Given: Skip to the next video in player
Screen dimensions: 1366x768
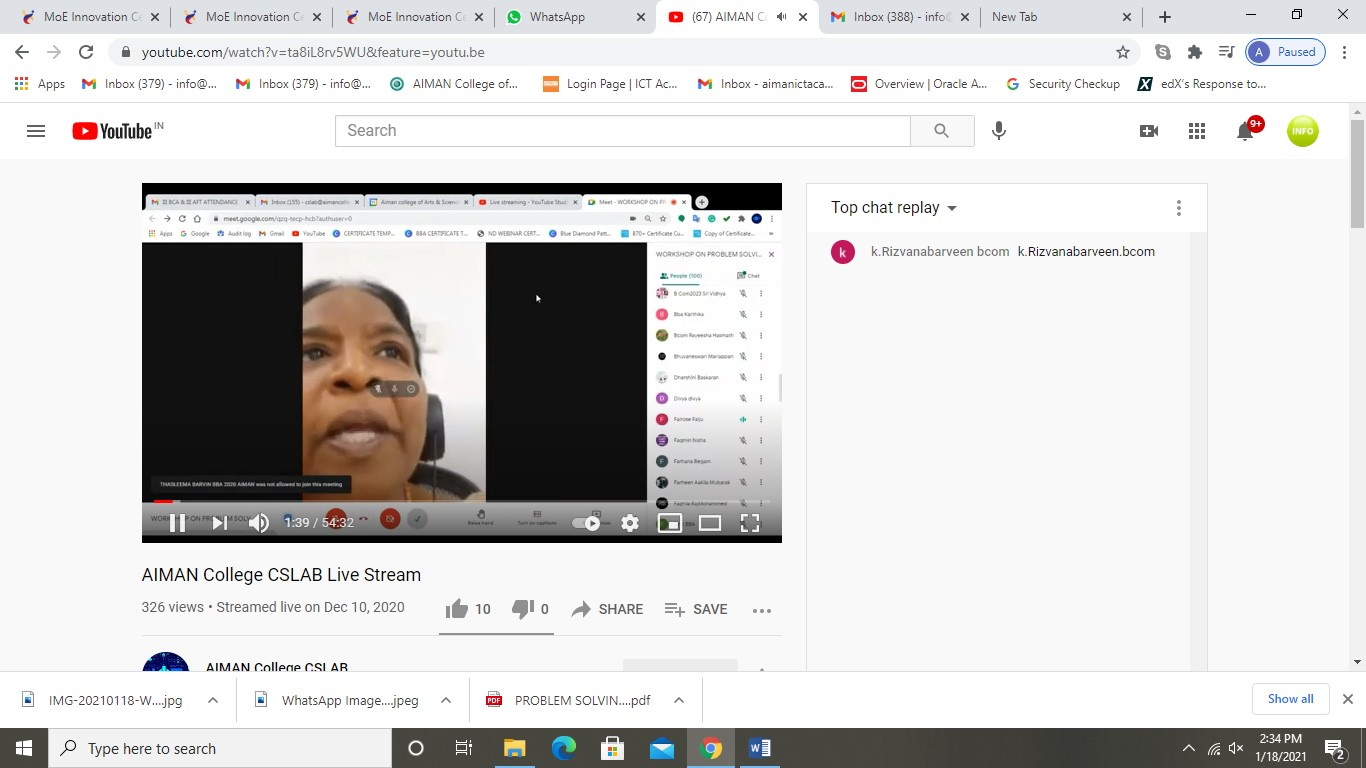Looking at the screenshot, I should [219, 522].
